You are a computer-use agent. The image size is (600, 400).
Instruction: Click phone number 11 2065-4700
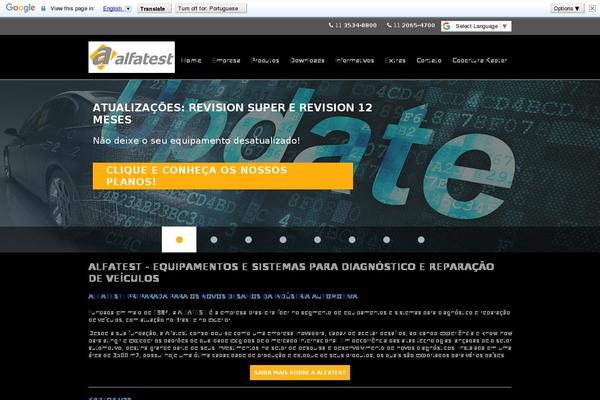[x=411, y=25]
